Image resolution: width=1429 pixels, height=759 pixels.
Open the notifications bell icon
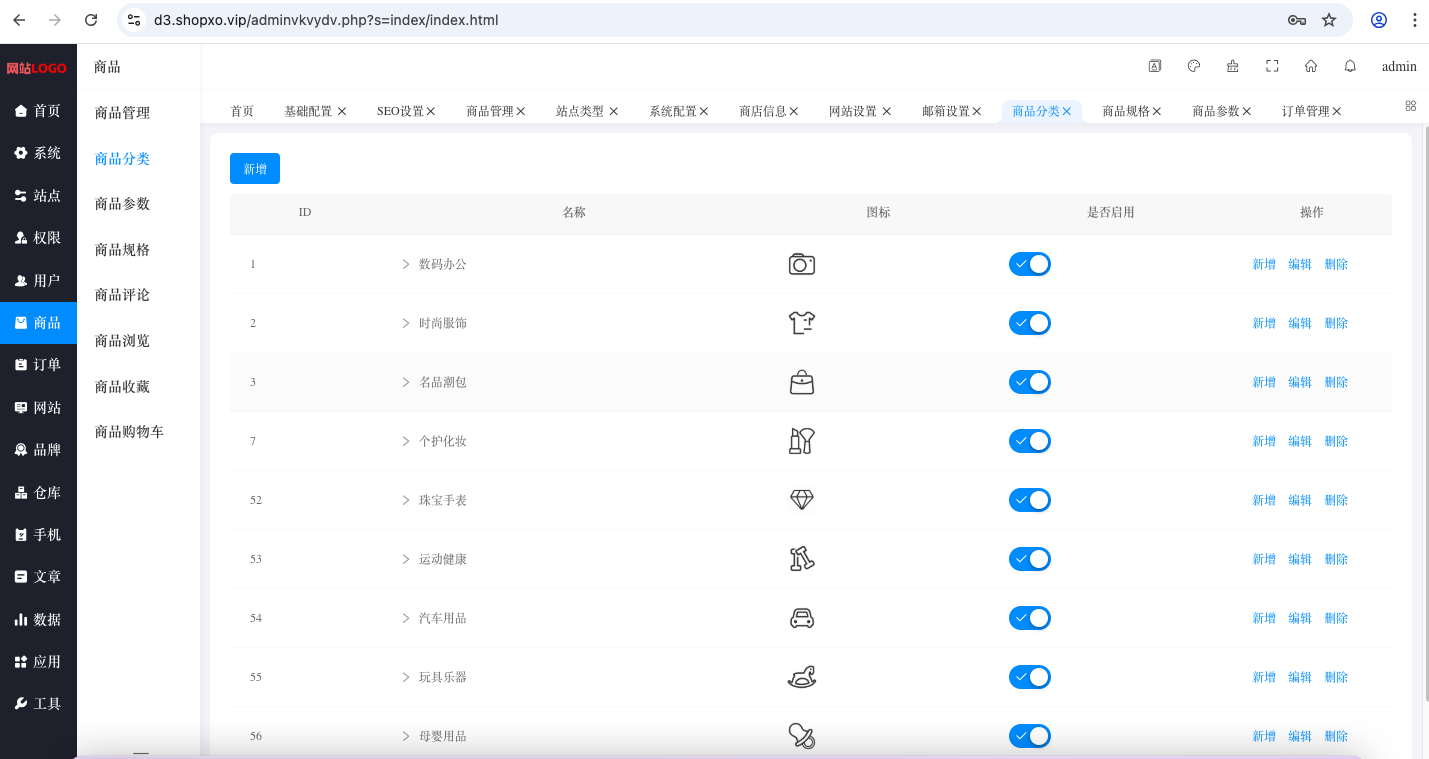pos(1350,66)
